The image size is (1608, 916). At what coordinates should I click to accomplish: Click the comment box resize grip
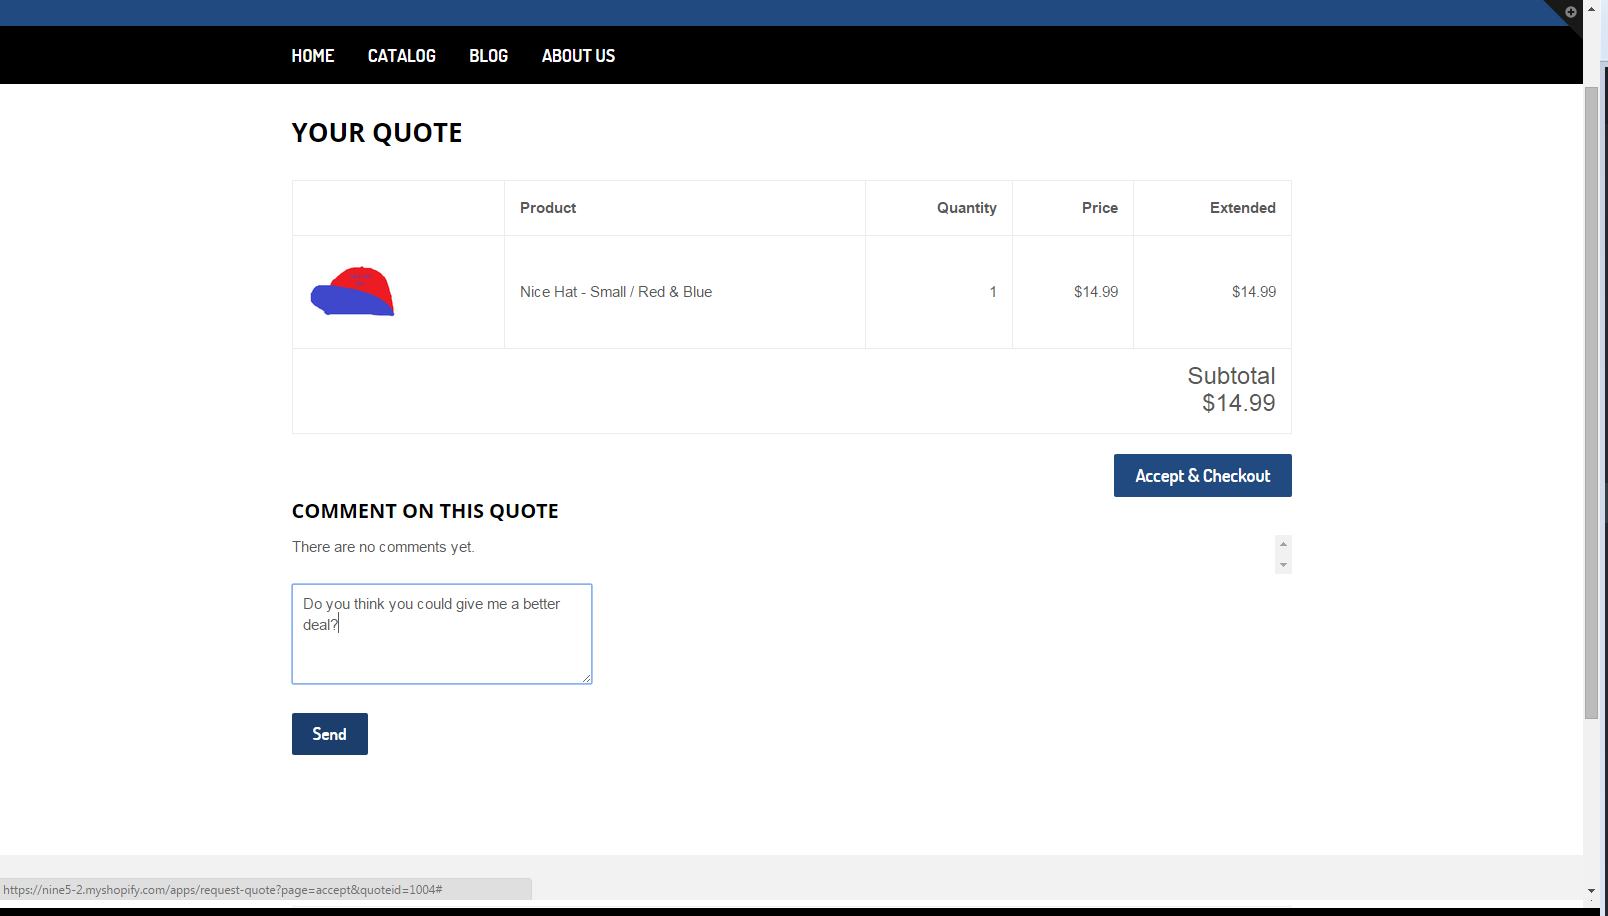pos(588,679)
